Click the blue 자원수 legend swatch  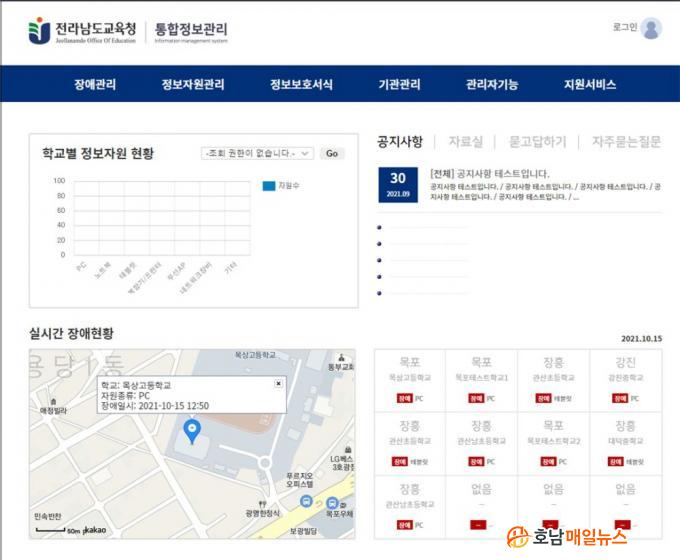(268, 186)
